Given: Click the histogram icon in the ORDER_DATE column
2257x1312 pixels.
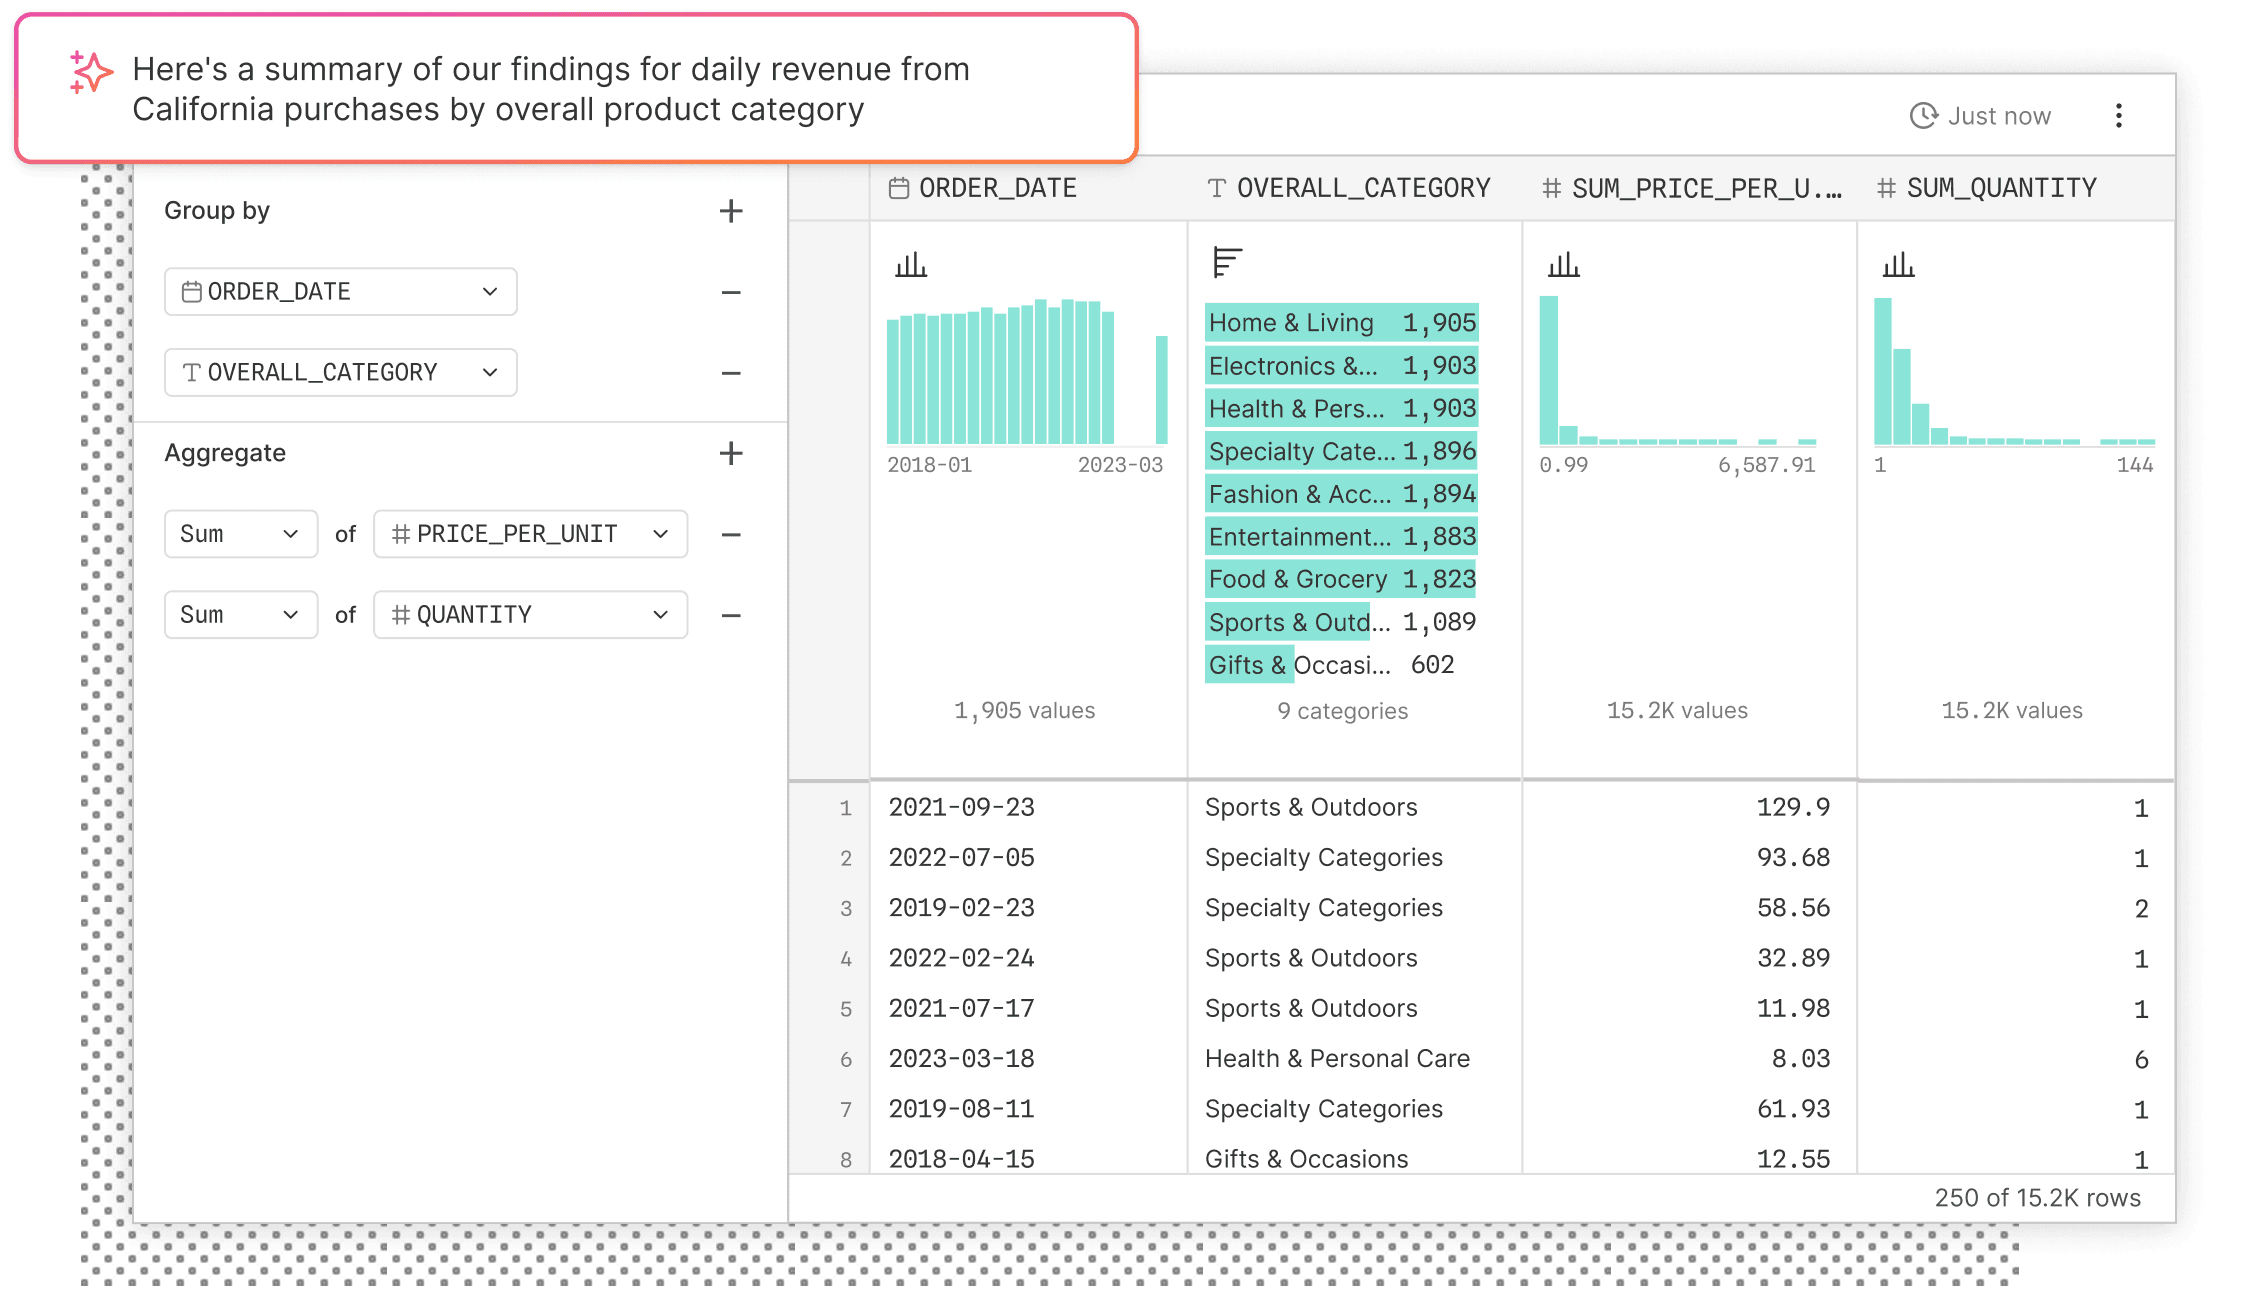Looking at the screenshot, I should coord(911,265).
